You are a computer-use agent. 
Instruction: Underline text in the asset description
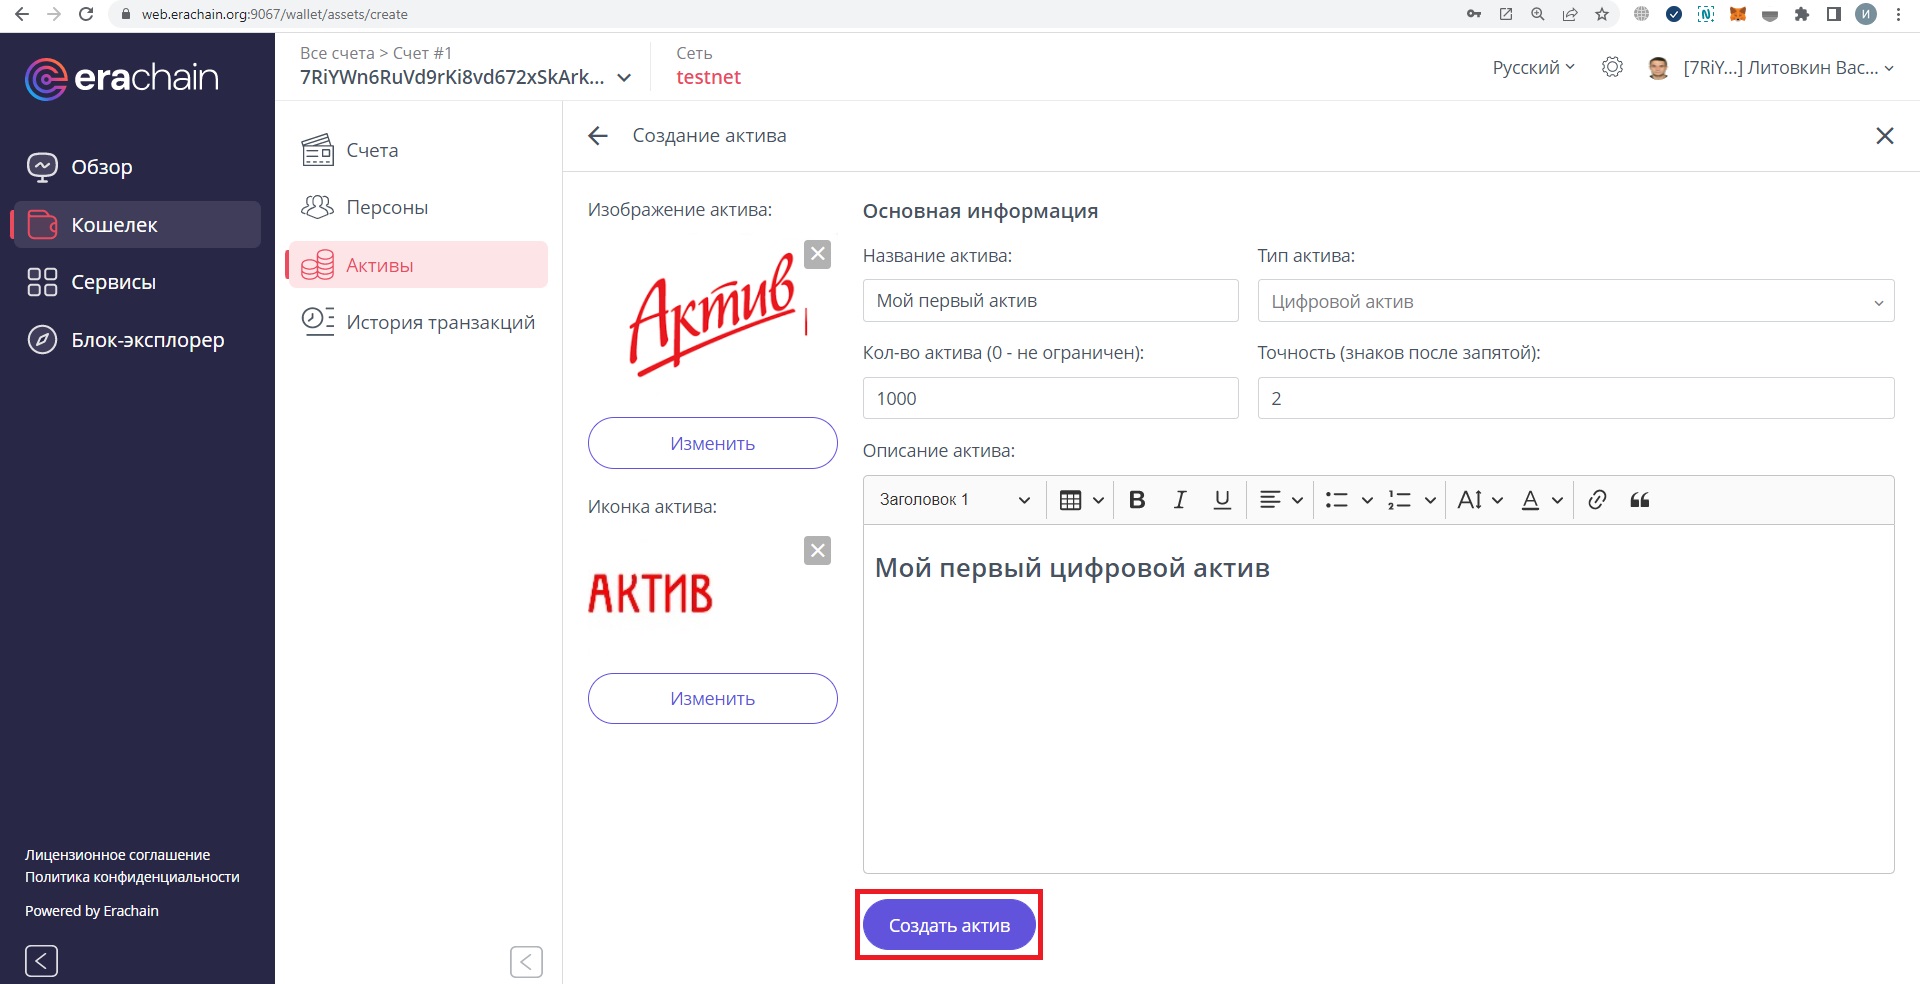point(1221,499)
